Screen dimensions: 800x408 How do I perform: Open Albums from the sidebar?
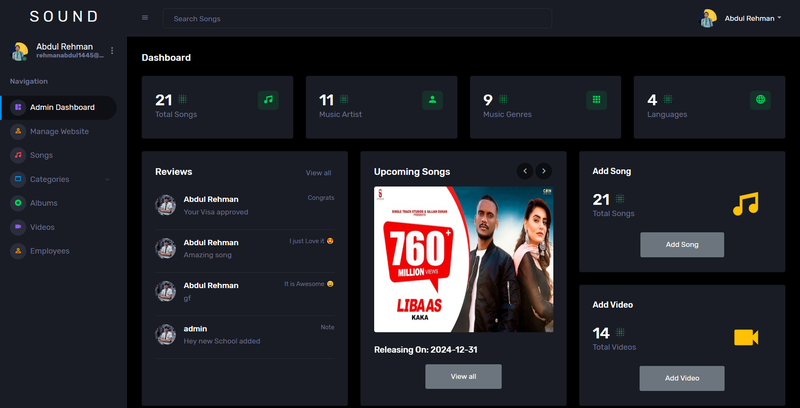43,203
